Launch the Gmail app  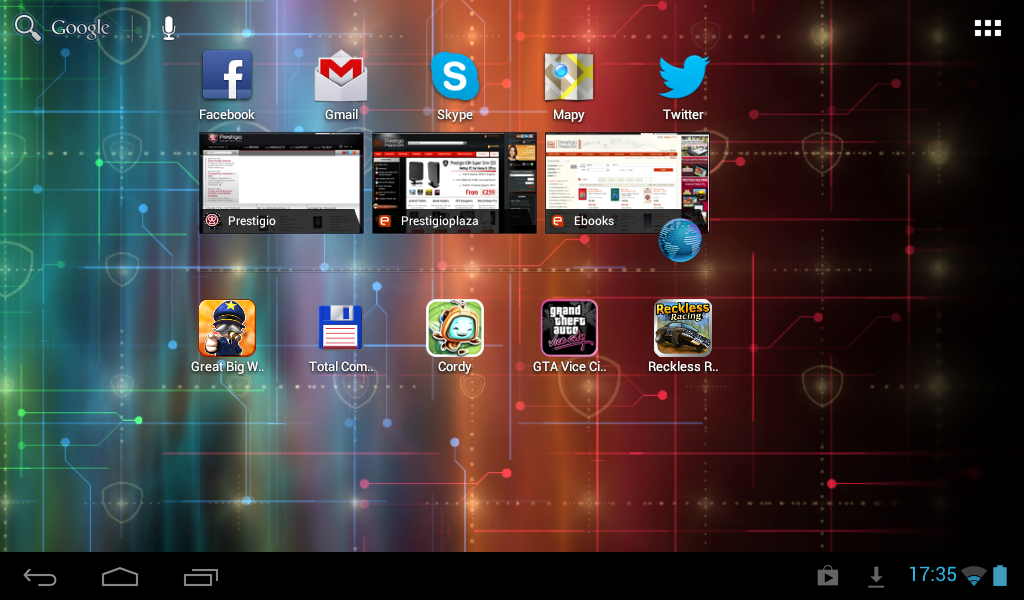point(341,78)
